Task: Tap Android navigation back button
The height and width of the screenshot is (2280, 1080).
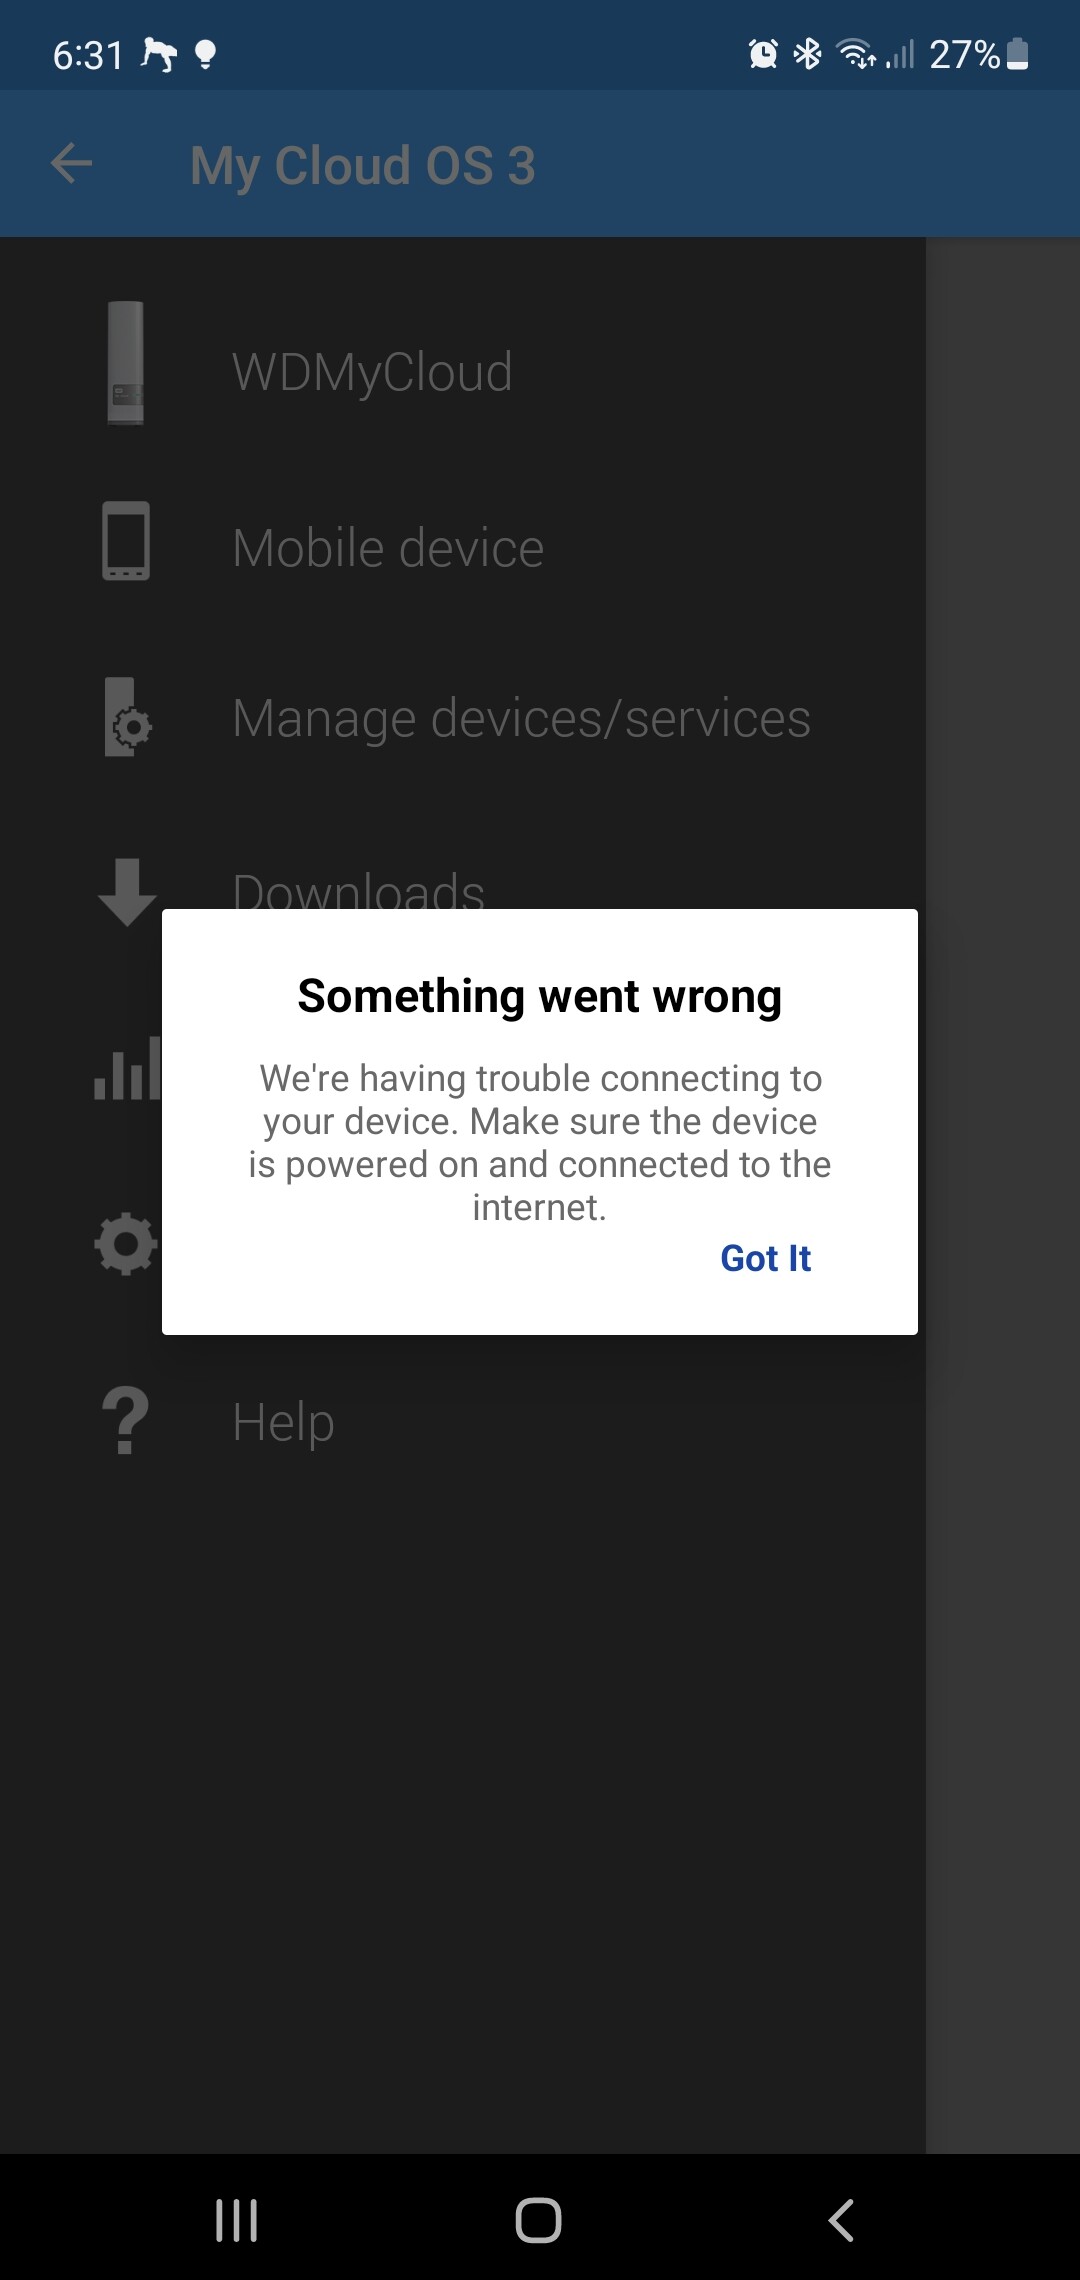Action: pos(841,2220)
